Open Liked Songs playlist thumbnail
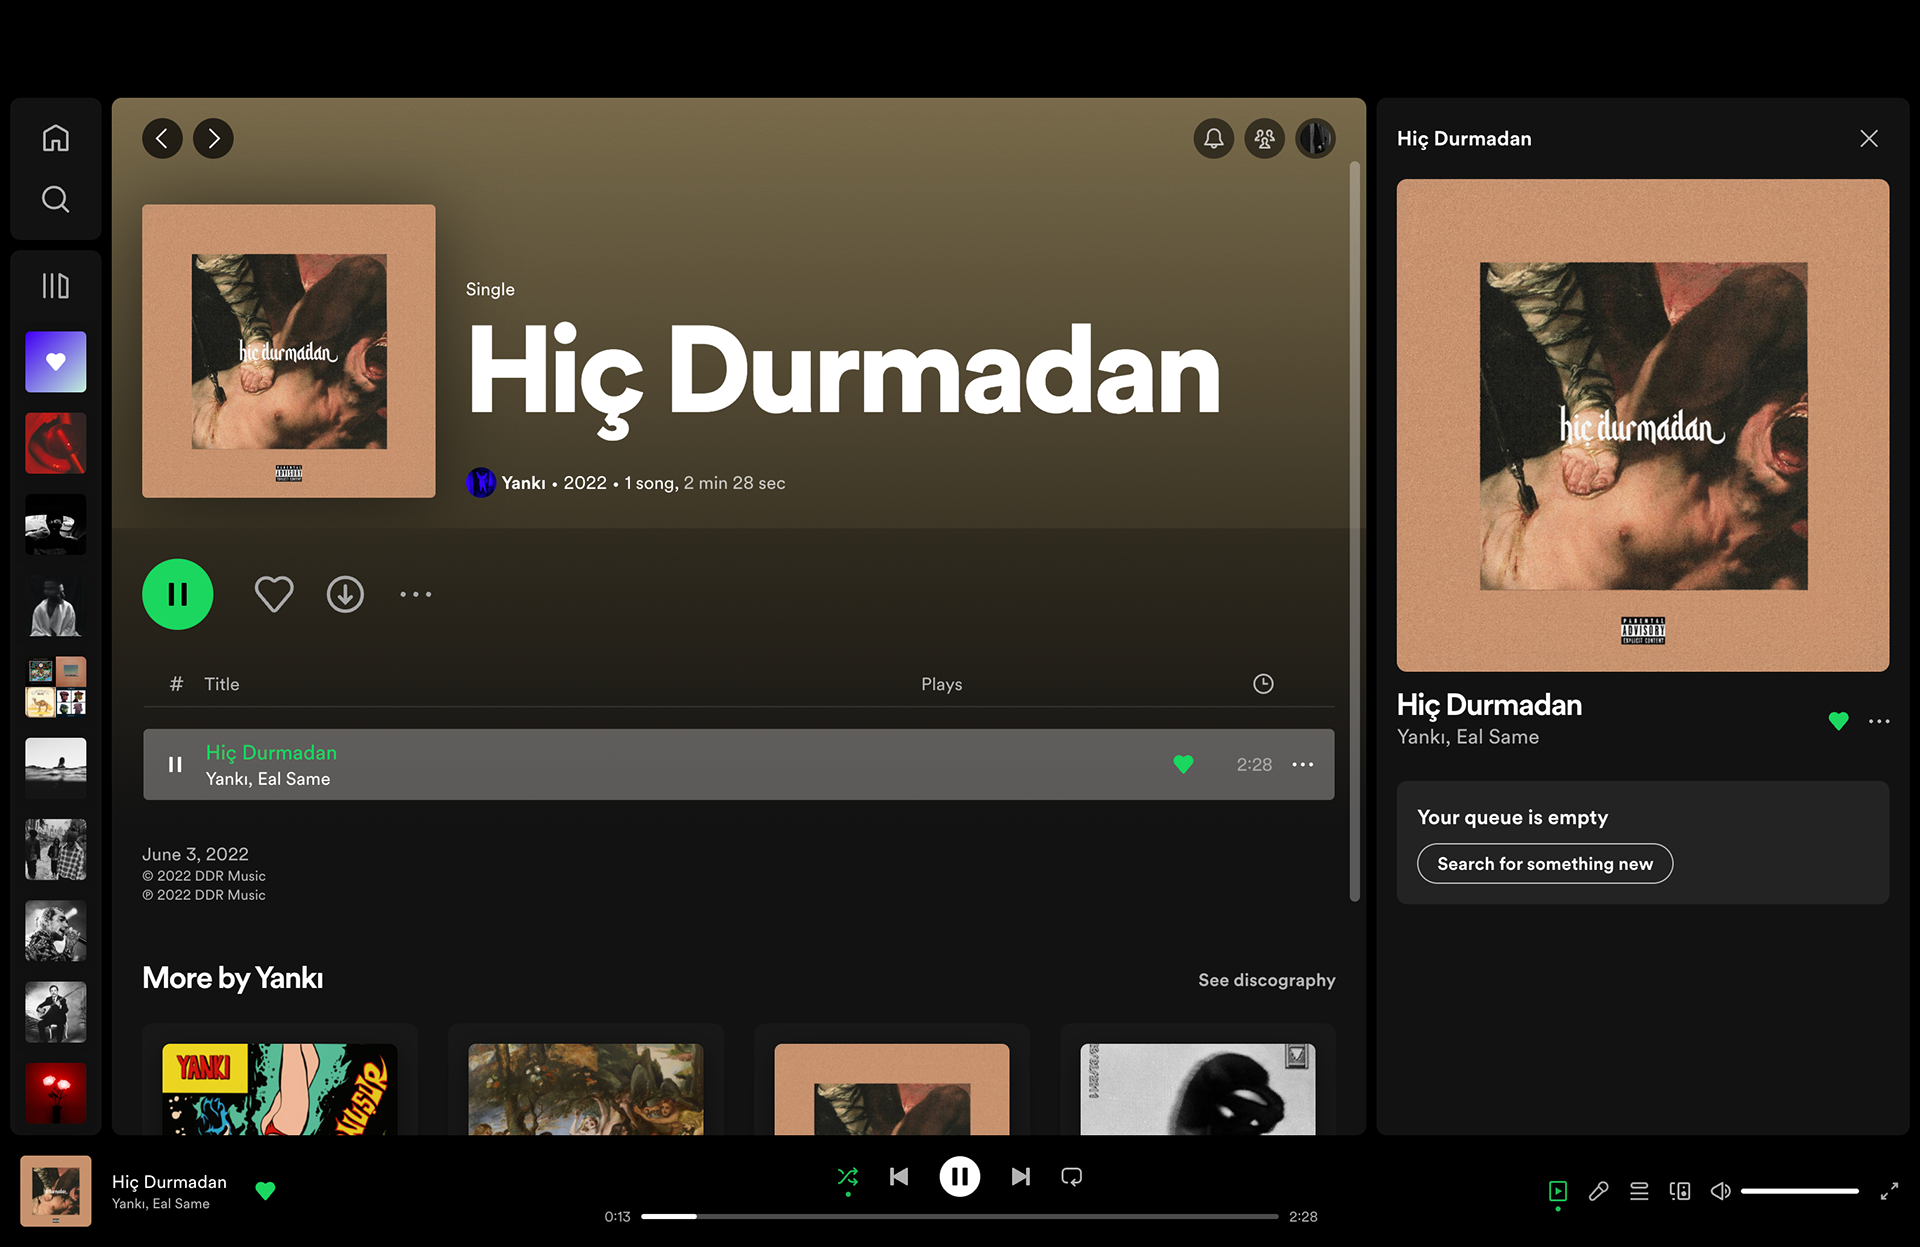 [56, 362]
